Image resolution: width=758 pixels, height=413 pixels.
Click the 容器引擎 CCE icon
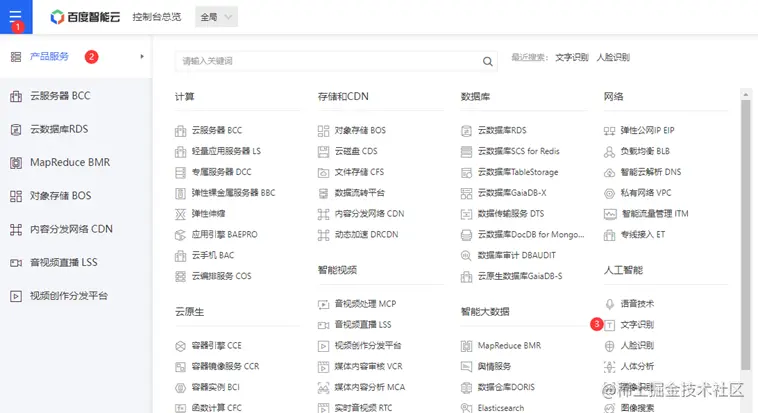click(180, 346)
